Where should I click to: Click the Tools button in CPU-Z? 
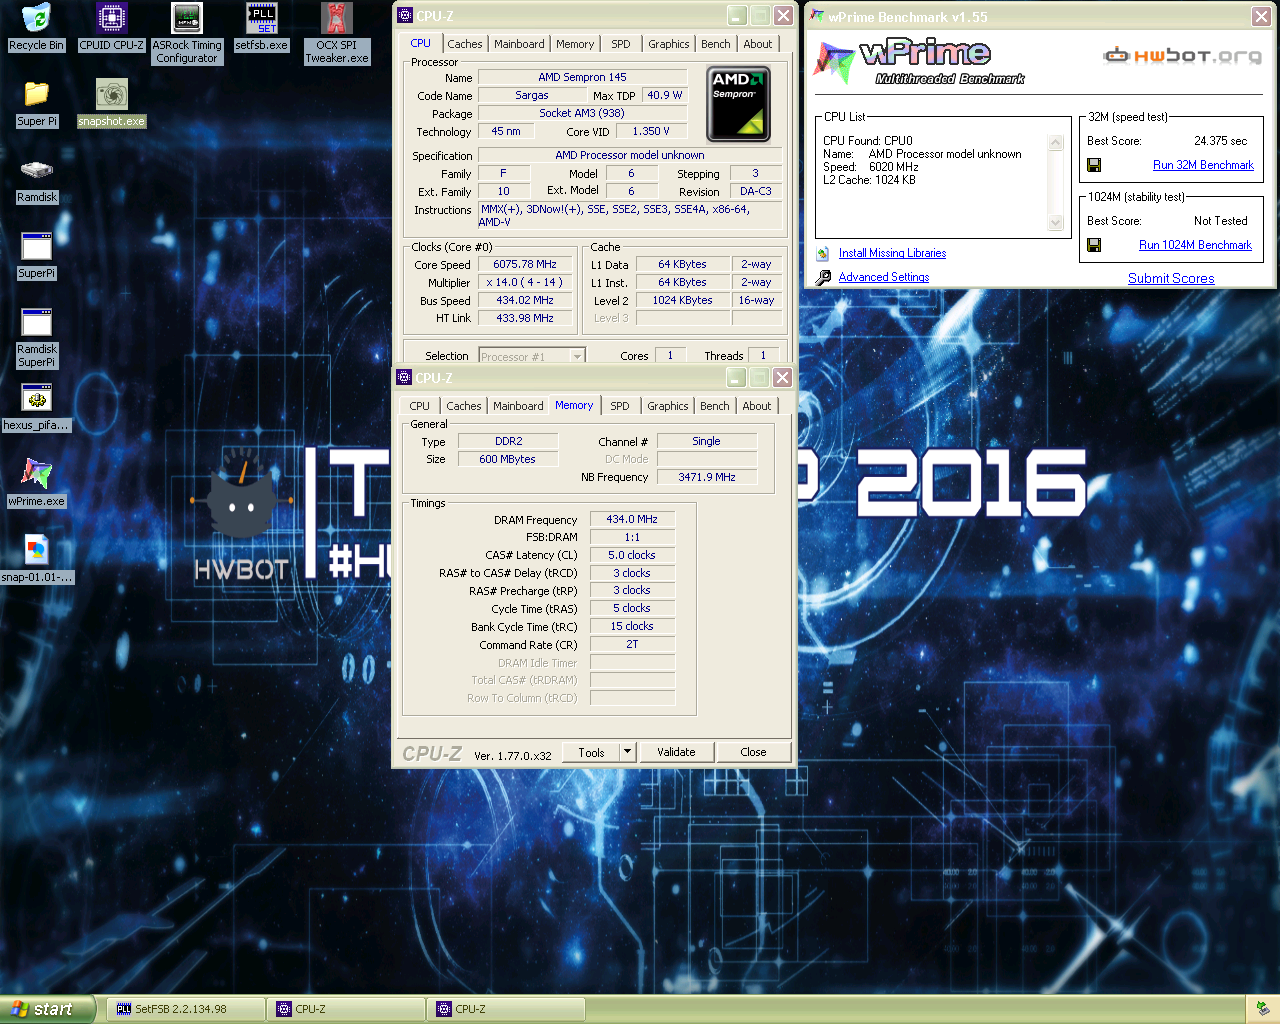[591, 752]
